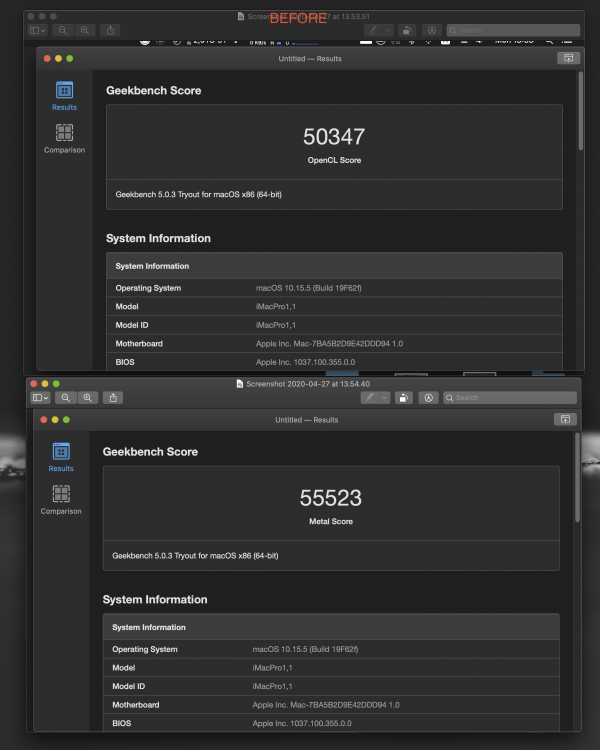Open sidebar view menu in 13.53.51 window
The image size is (600, 750).
[x=37, y=30]
